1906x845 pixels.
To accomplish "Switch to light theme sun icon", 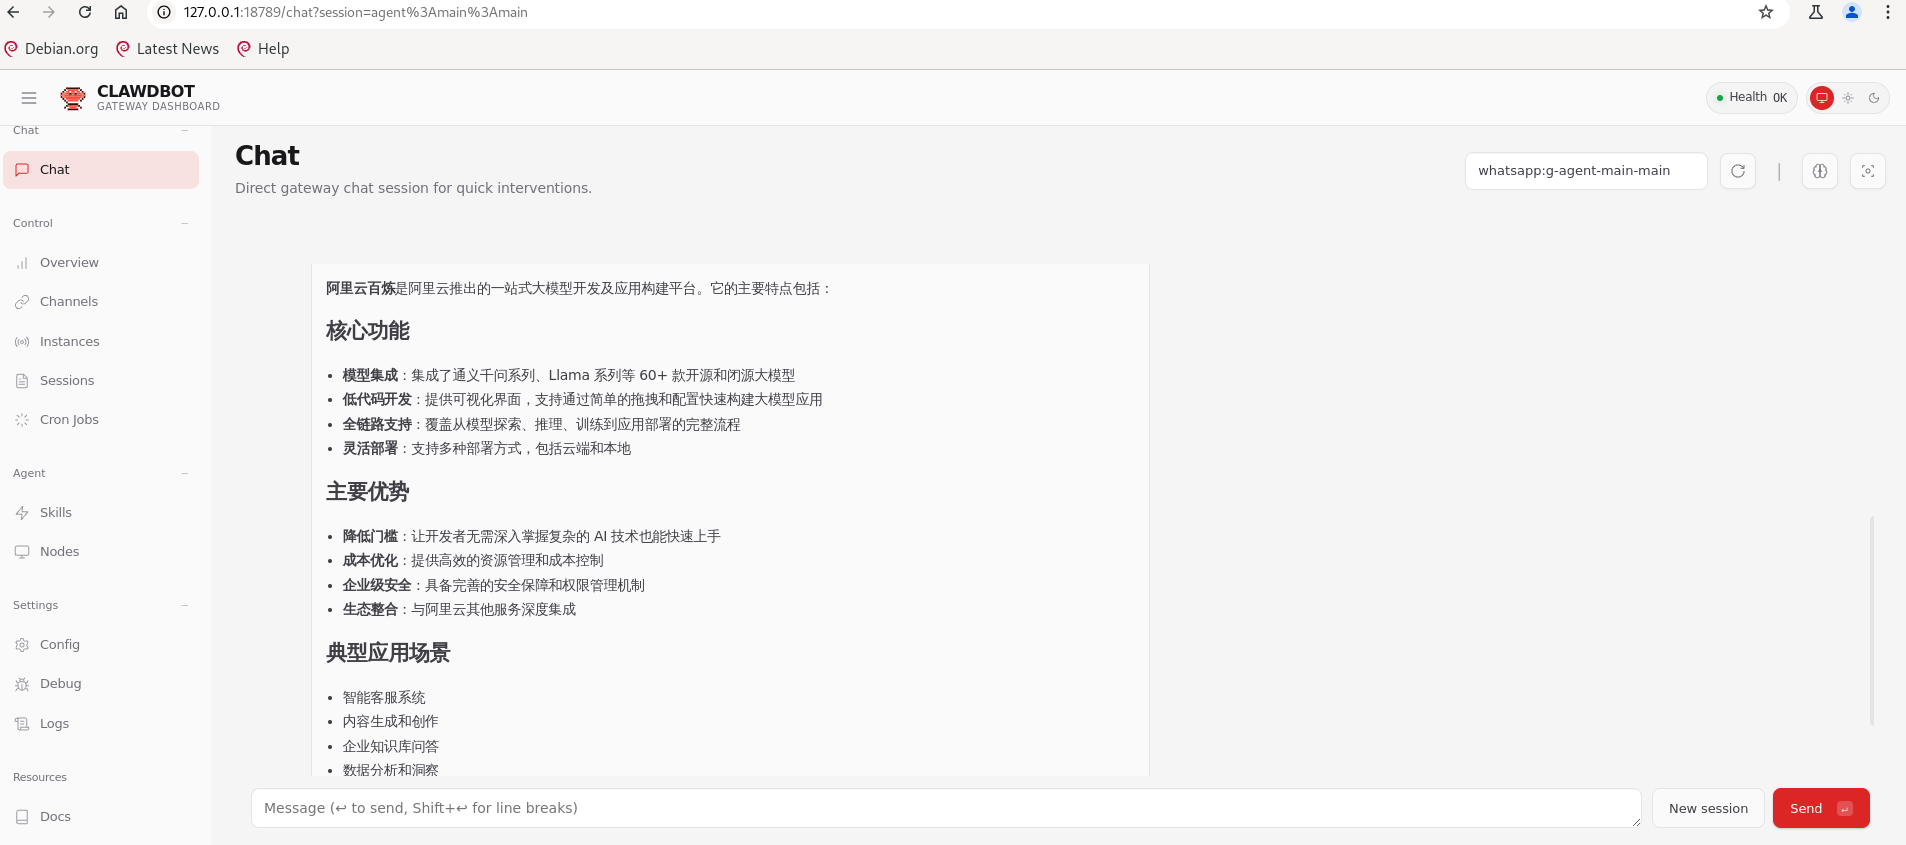I will [x=1848, y=98].
